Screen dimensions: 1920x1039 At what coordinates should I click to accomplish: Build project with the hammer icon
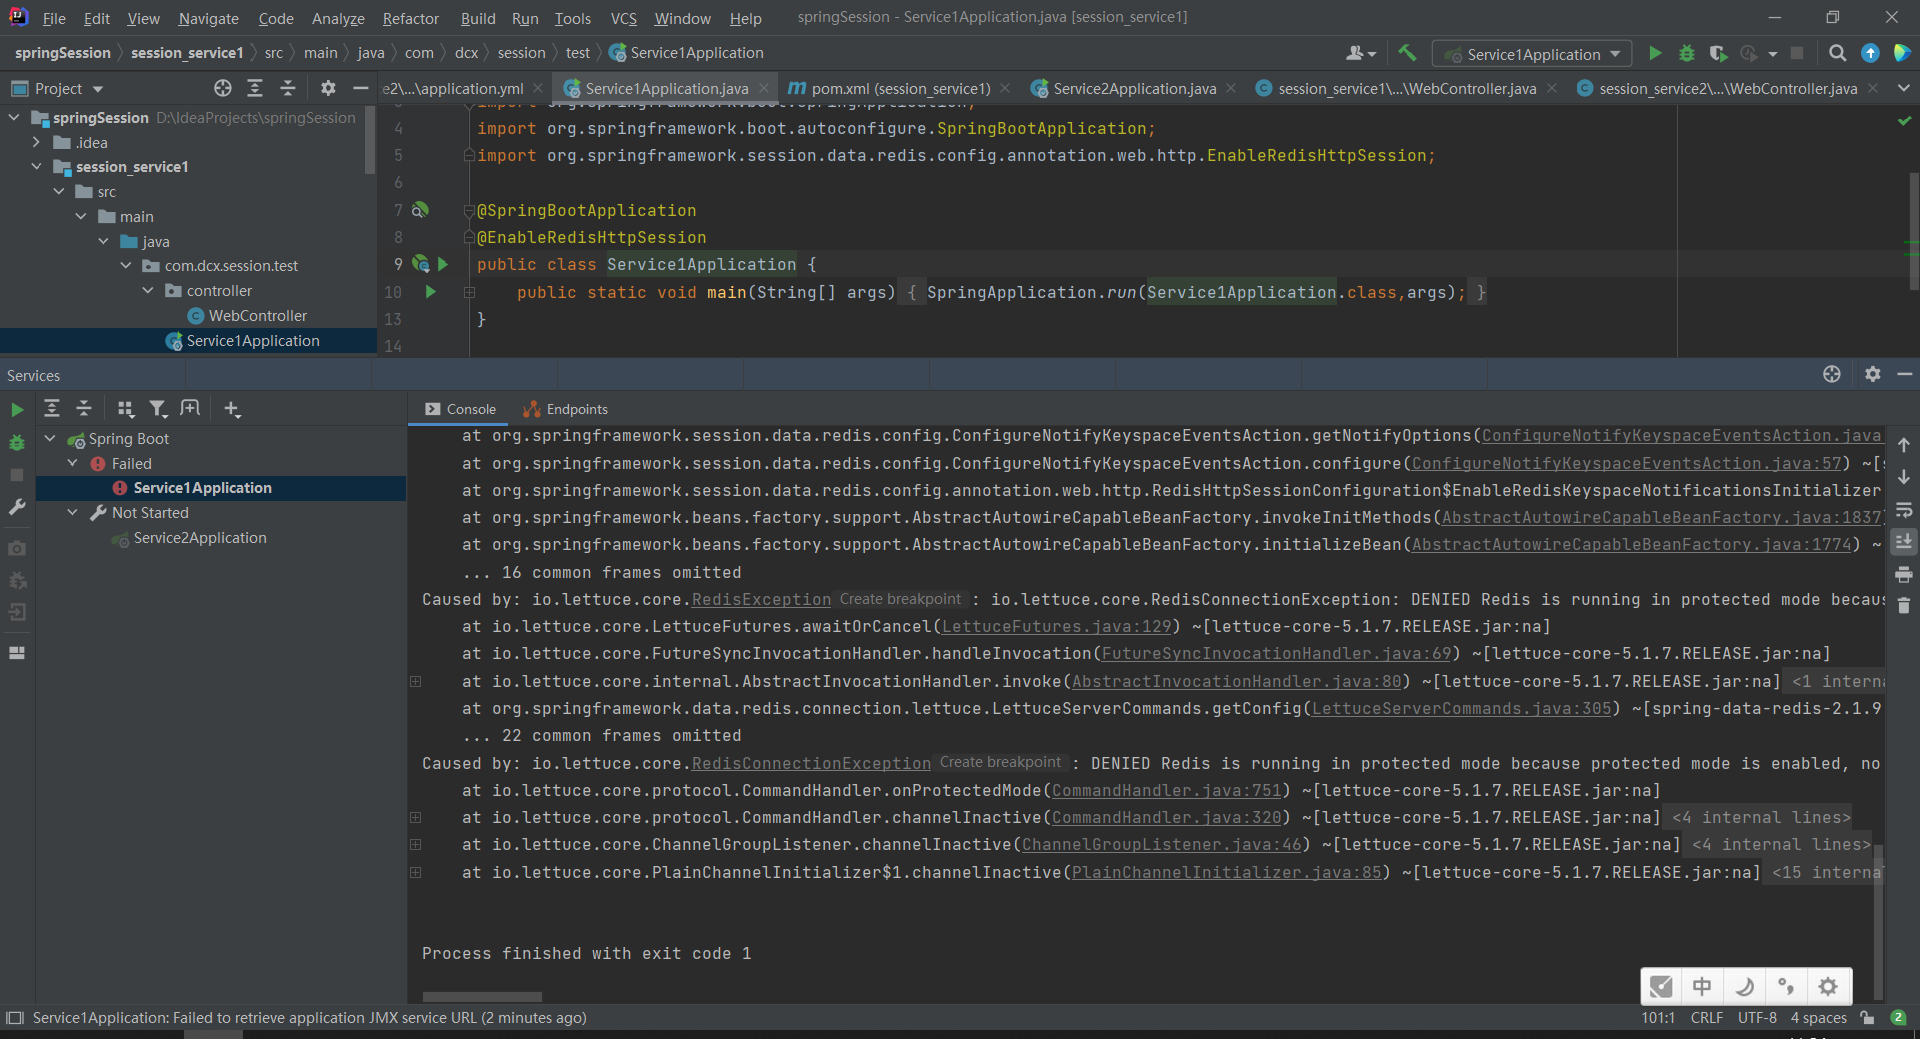click(x=1407, y=53)
